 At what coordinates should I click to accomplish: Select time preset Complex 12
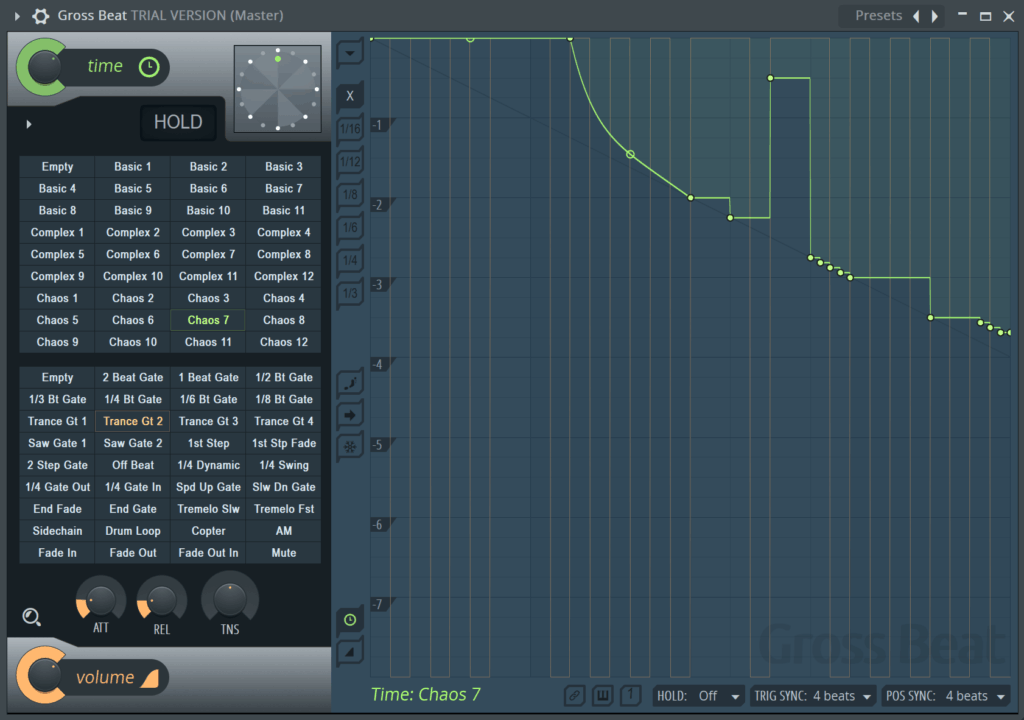pyautogui.click(x=283, y=276)
